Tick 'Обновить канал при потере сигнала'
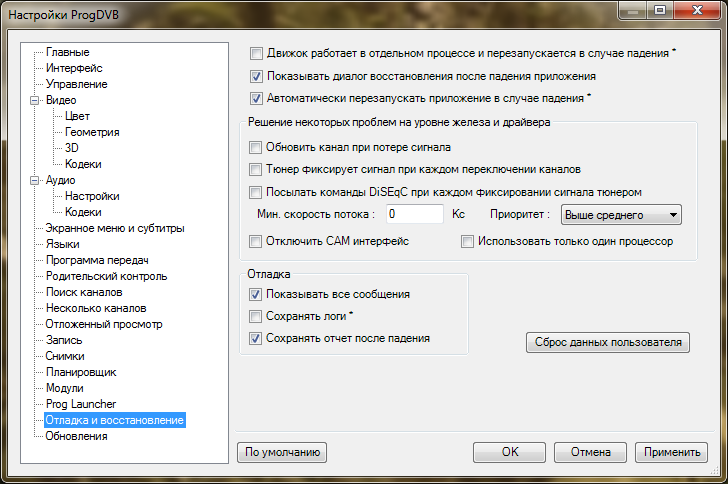This screenshot has width=728, height=484. (257, 147)
